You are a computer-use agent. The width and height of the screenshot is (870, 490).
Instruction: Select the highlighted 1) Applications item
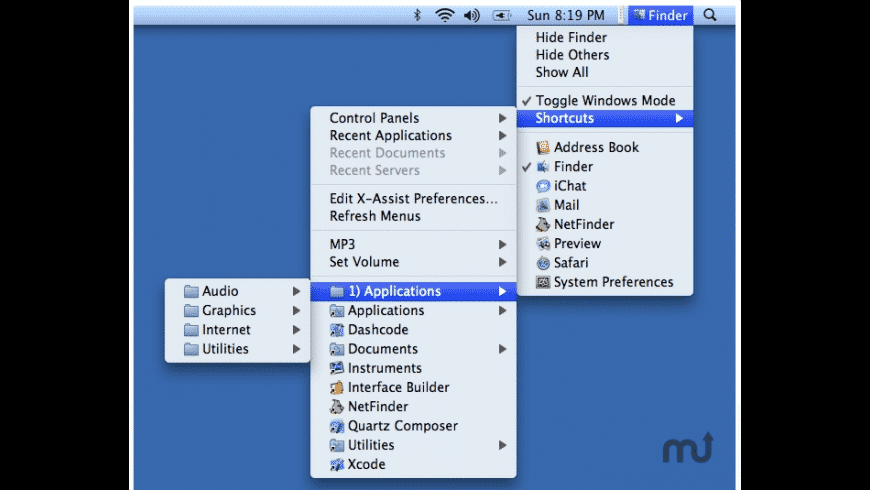pos(413,291)
